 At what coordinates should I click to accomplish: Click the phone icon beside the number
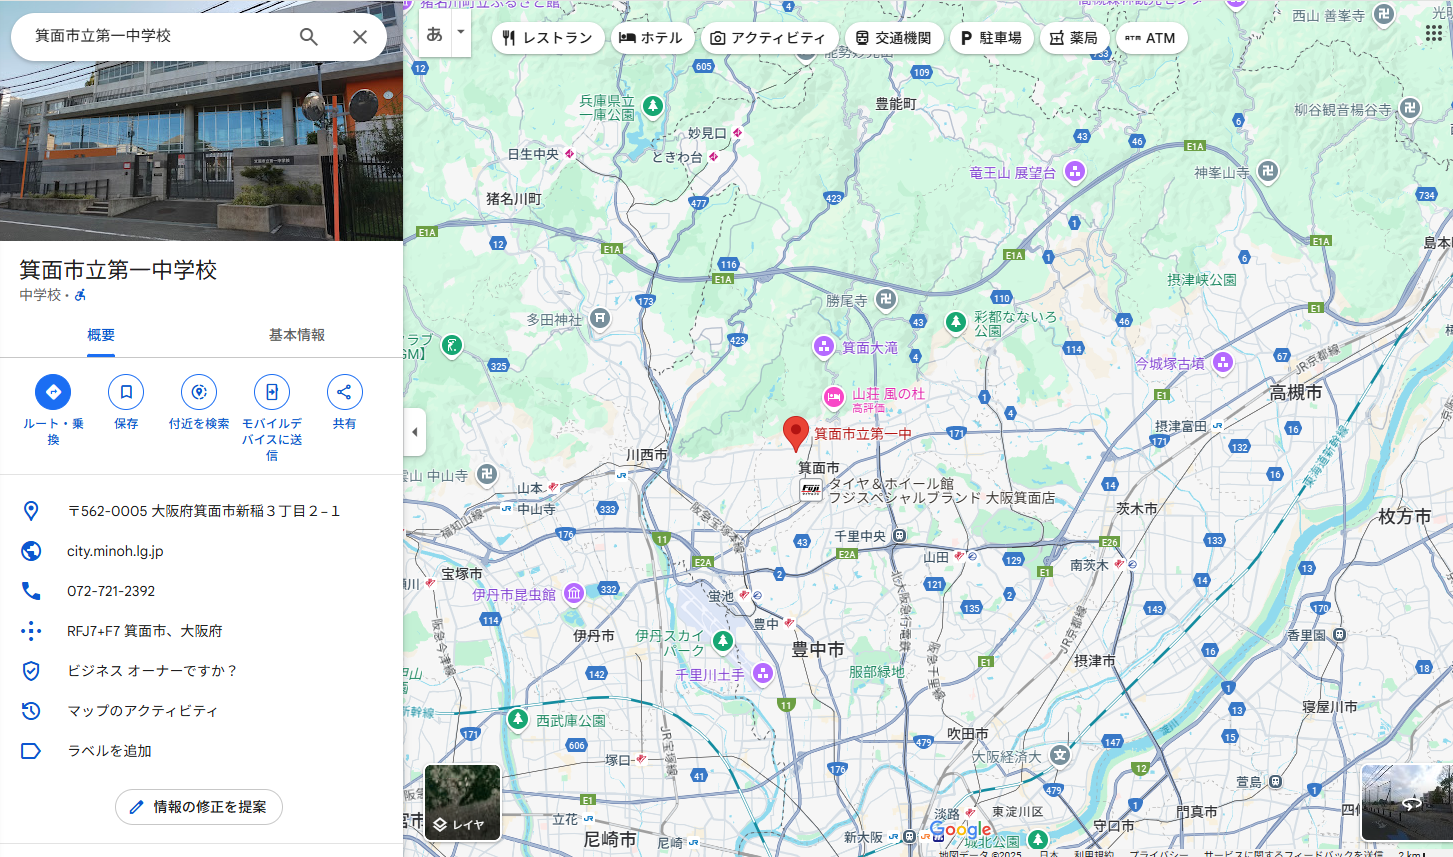coord(31,591)
